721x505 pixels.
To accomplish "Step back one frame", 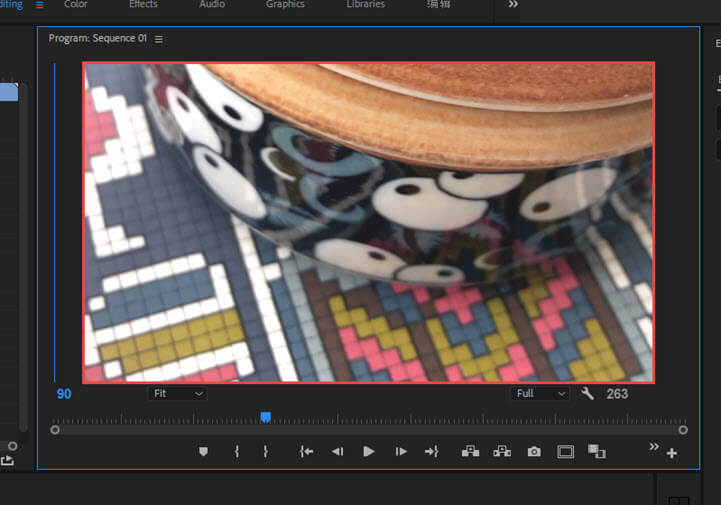I will coord(337,452).
